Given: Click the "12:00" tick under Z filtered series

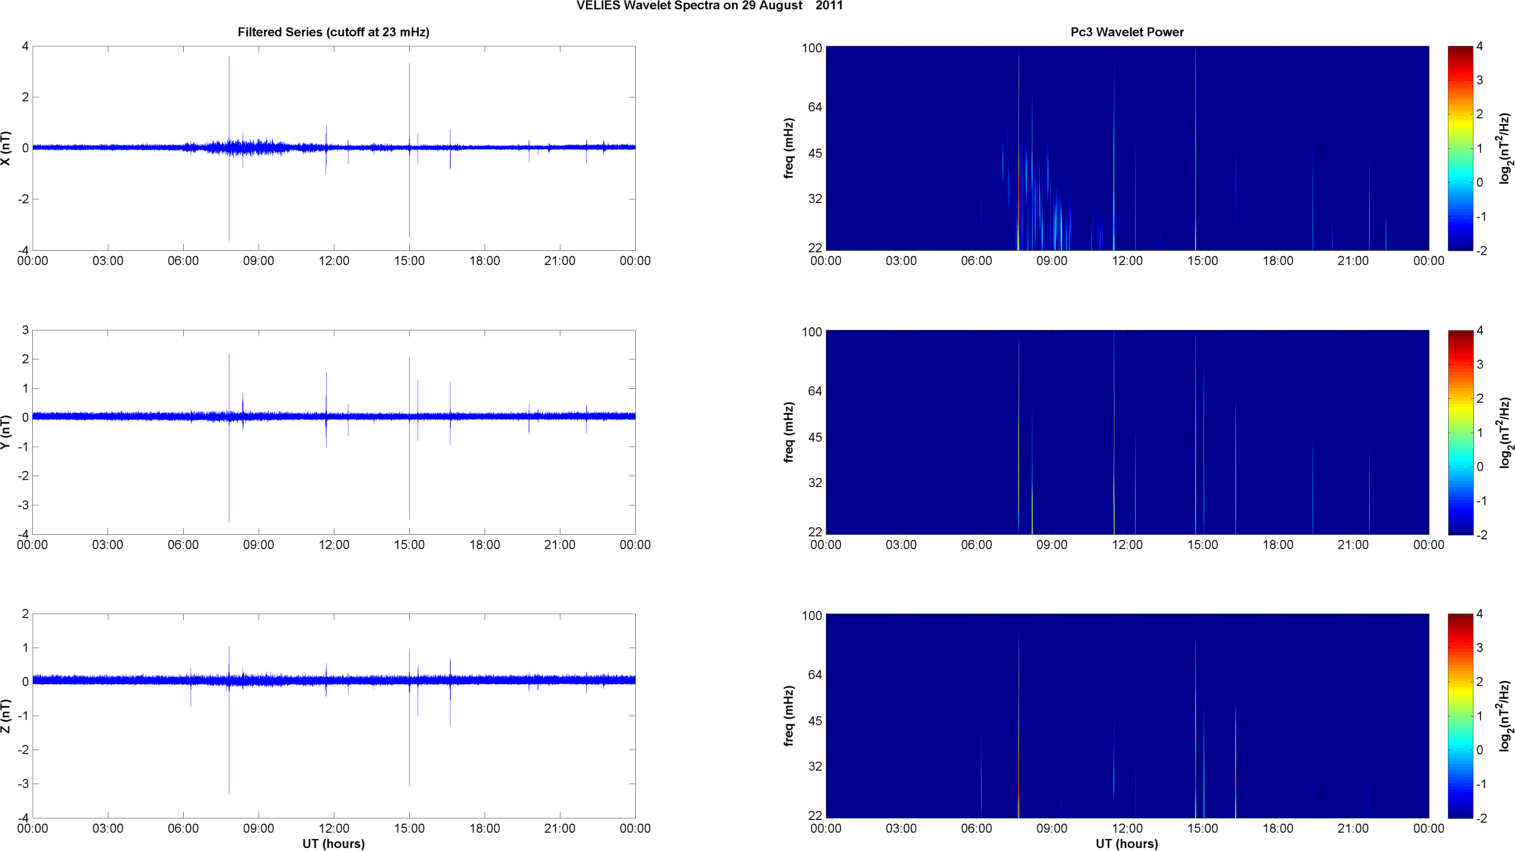Looking at the screenshot, I should pyautogui.click(x=334, y=828).
